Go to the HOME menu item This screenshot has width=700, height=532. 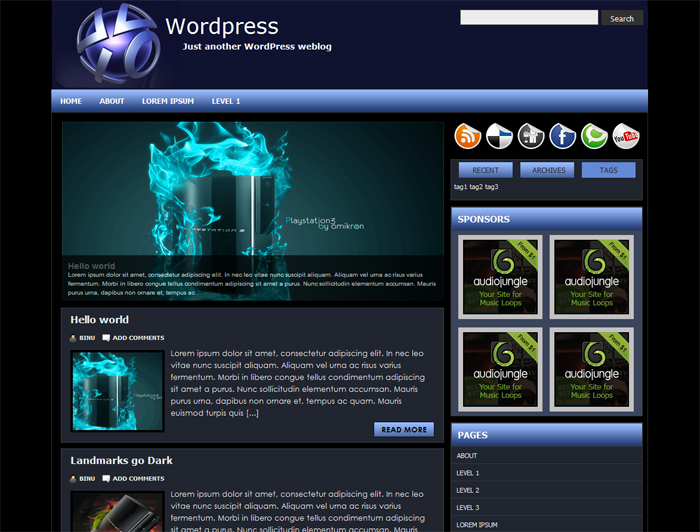pyautogui.click(x=71, y=101)
